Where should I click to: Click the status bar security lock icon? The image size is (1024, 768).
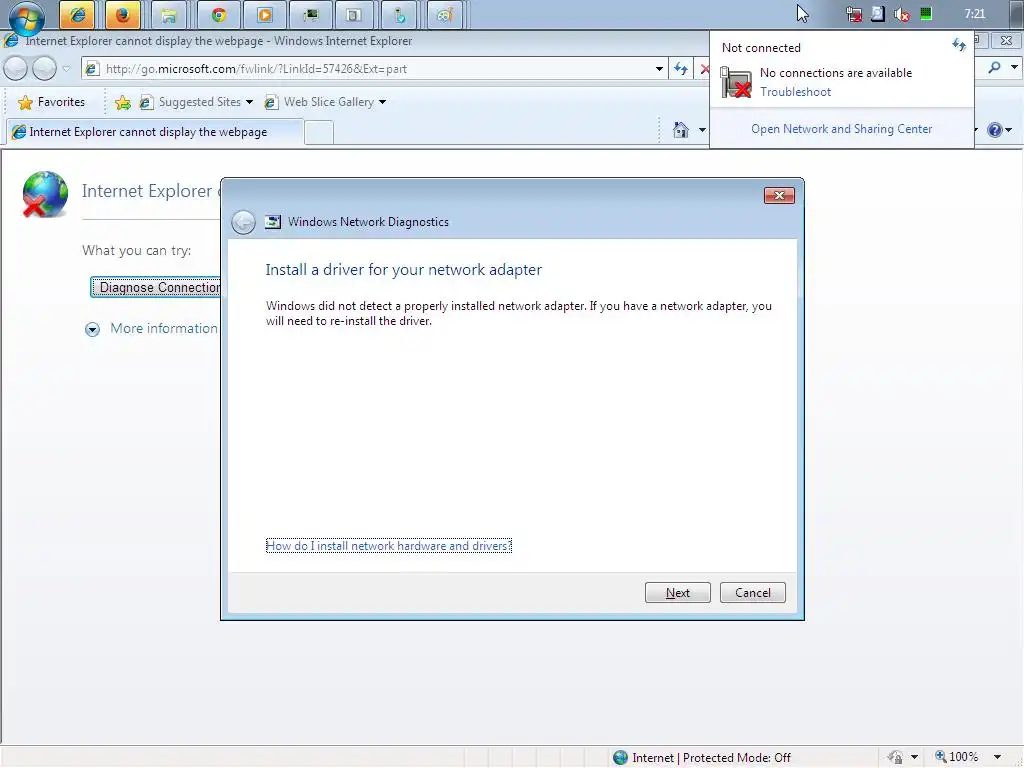[x=895, y=758]
